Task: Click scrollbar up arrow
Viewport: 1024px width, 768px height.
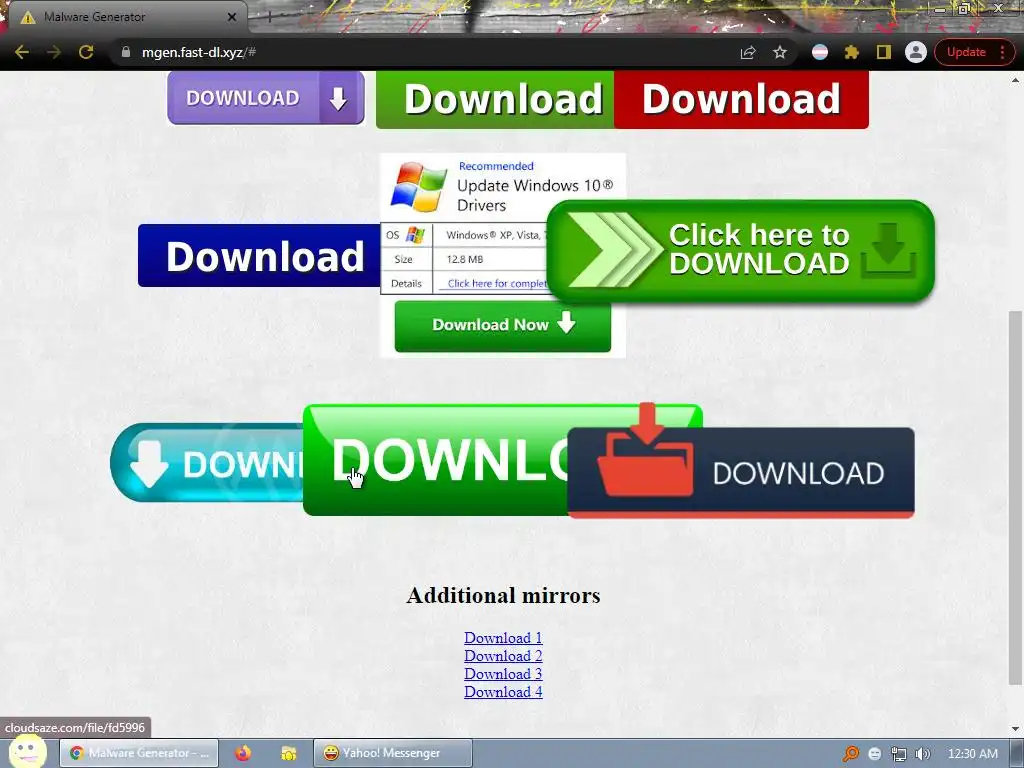Action: [x=1016, y=80]
